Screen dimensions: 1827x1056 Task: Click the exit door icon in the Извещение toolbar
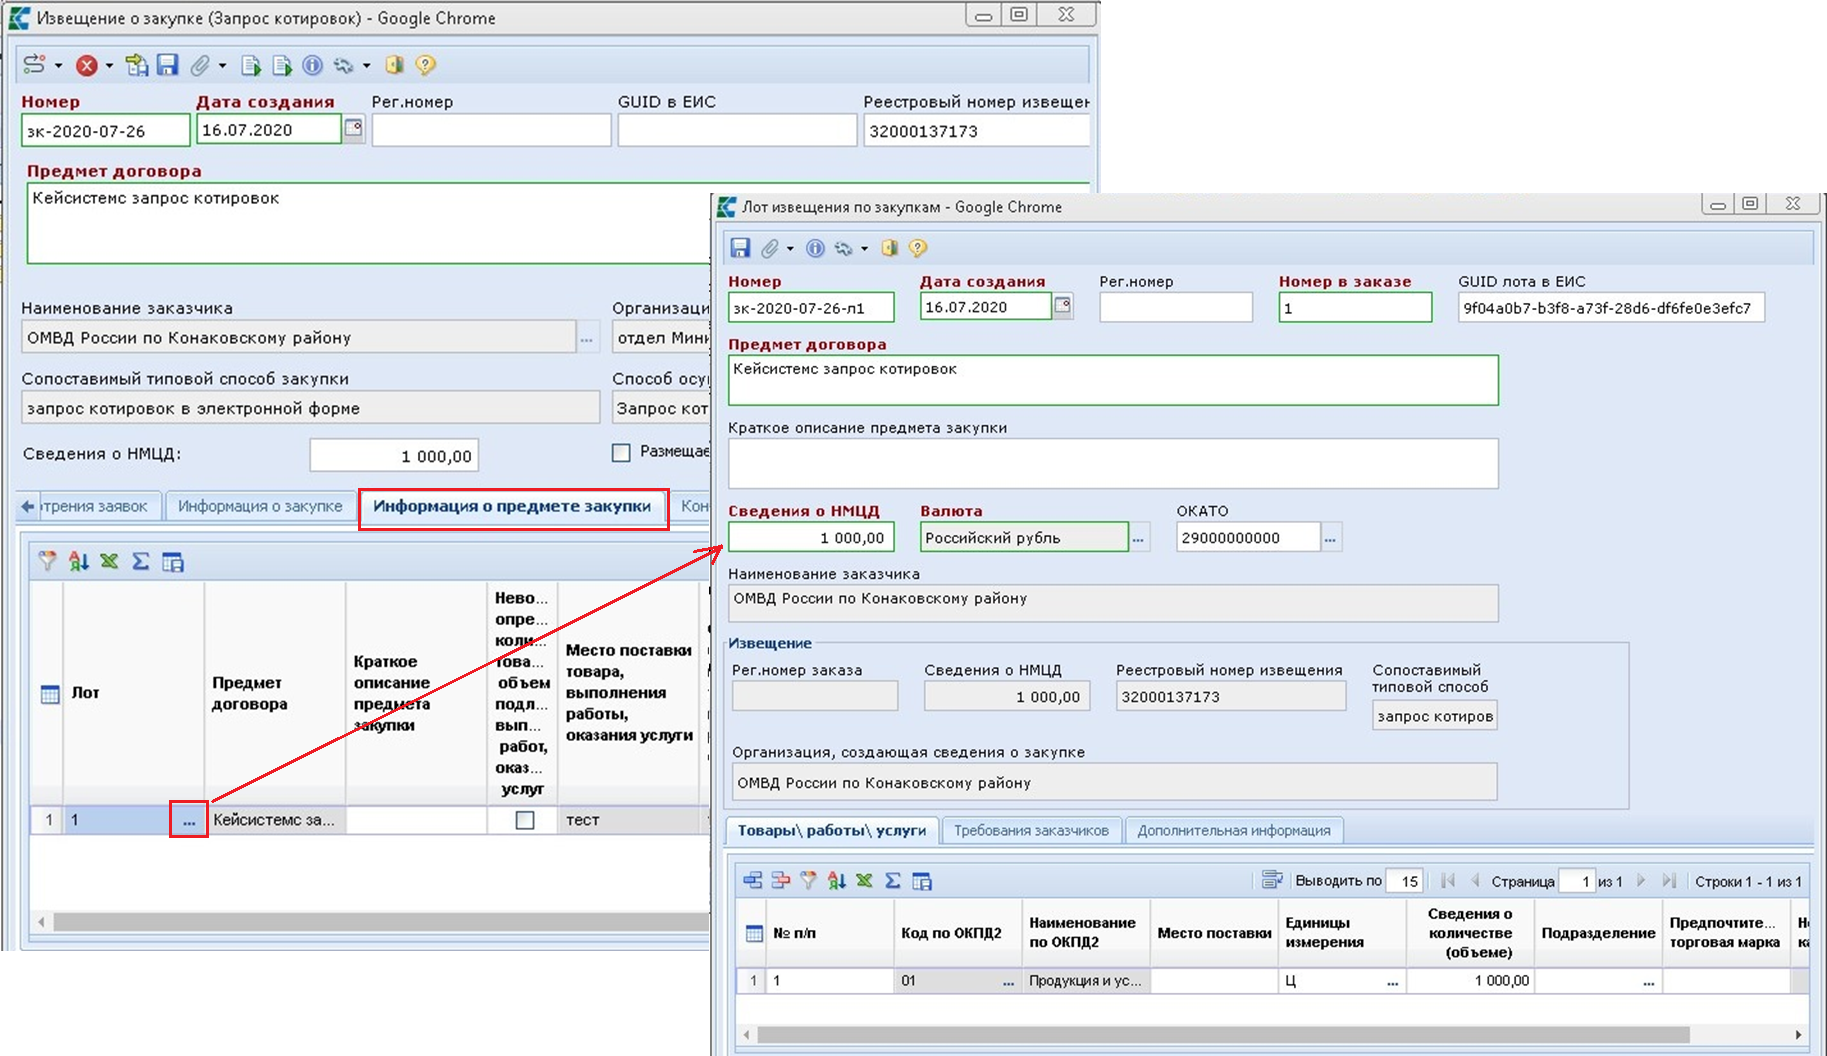395,65
